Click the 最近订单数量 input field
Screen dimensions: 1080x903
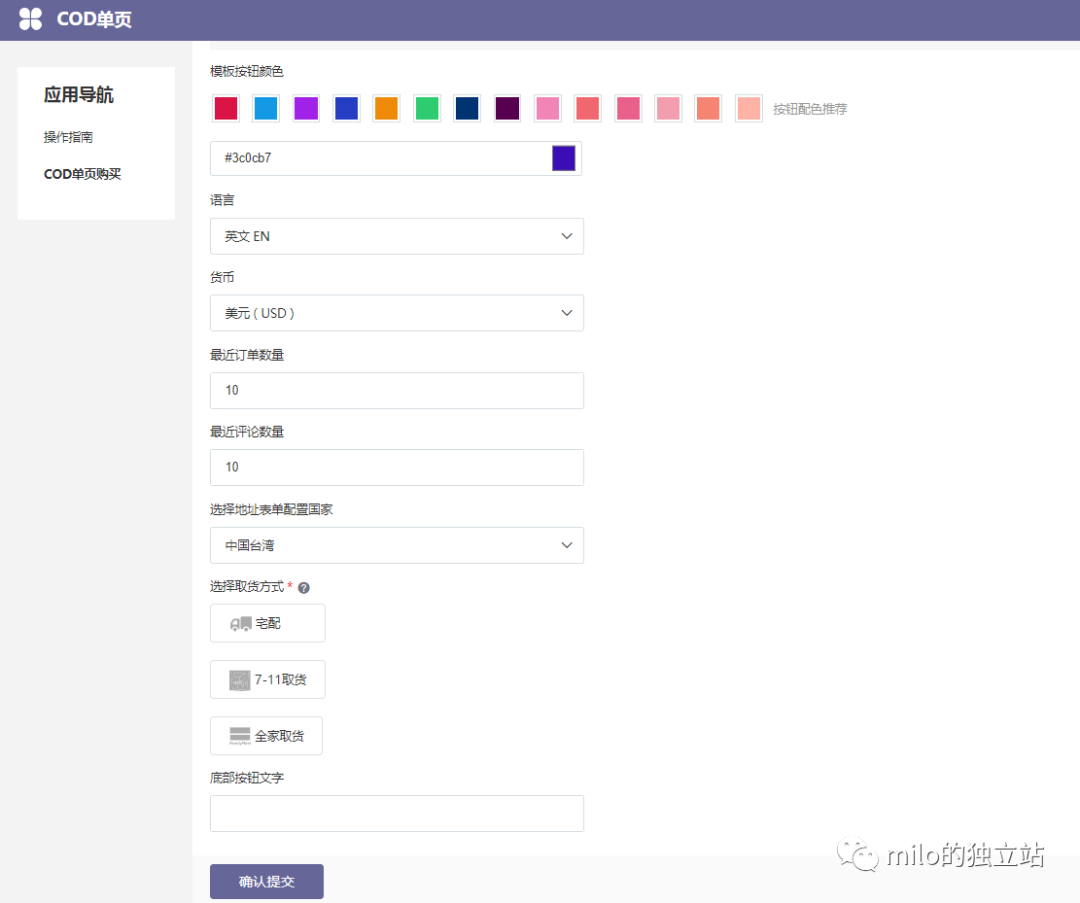tap(396, 390)
